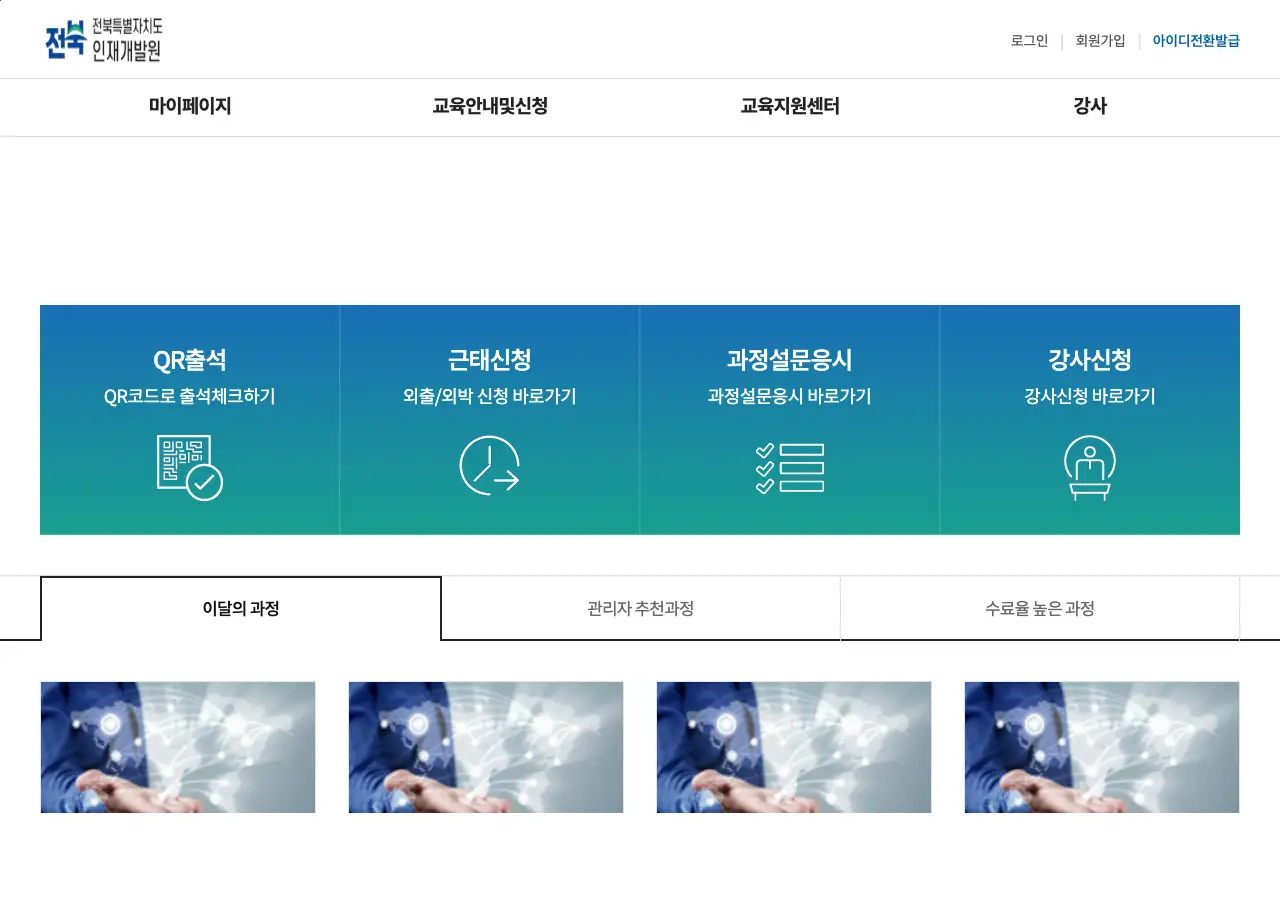1280x900 pixels.
Task: Go to 외출/외박 신청 바로가기
Action: 489,397
